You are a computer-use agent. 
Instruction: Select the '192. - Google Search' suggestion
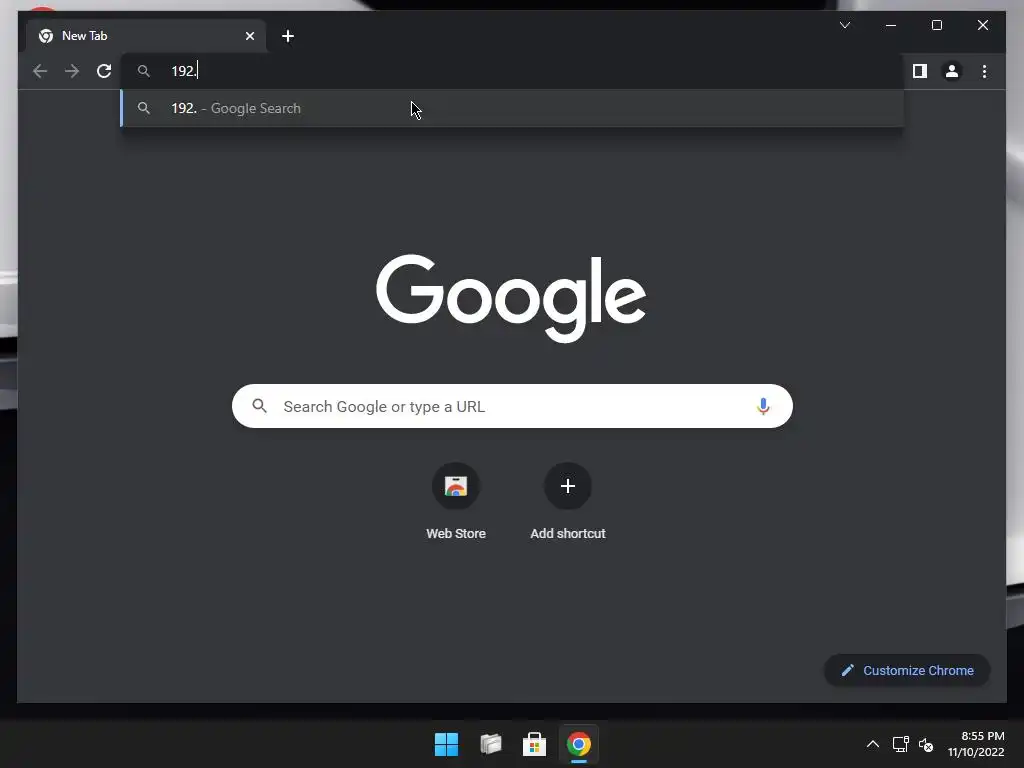(x=512, y=108)
